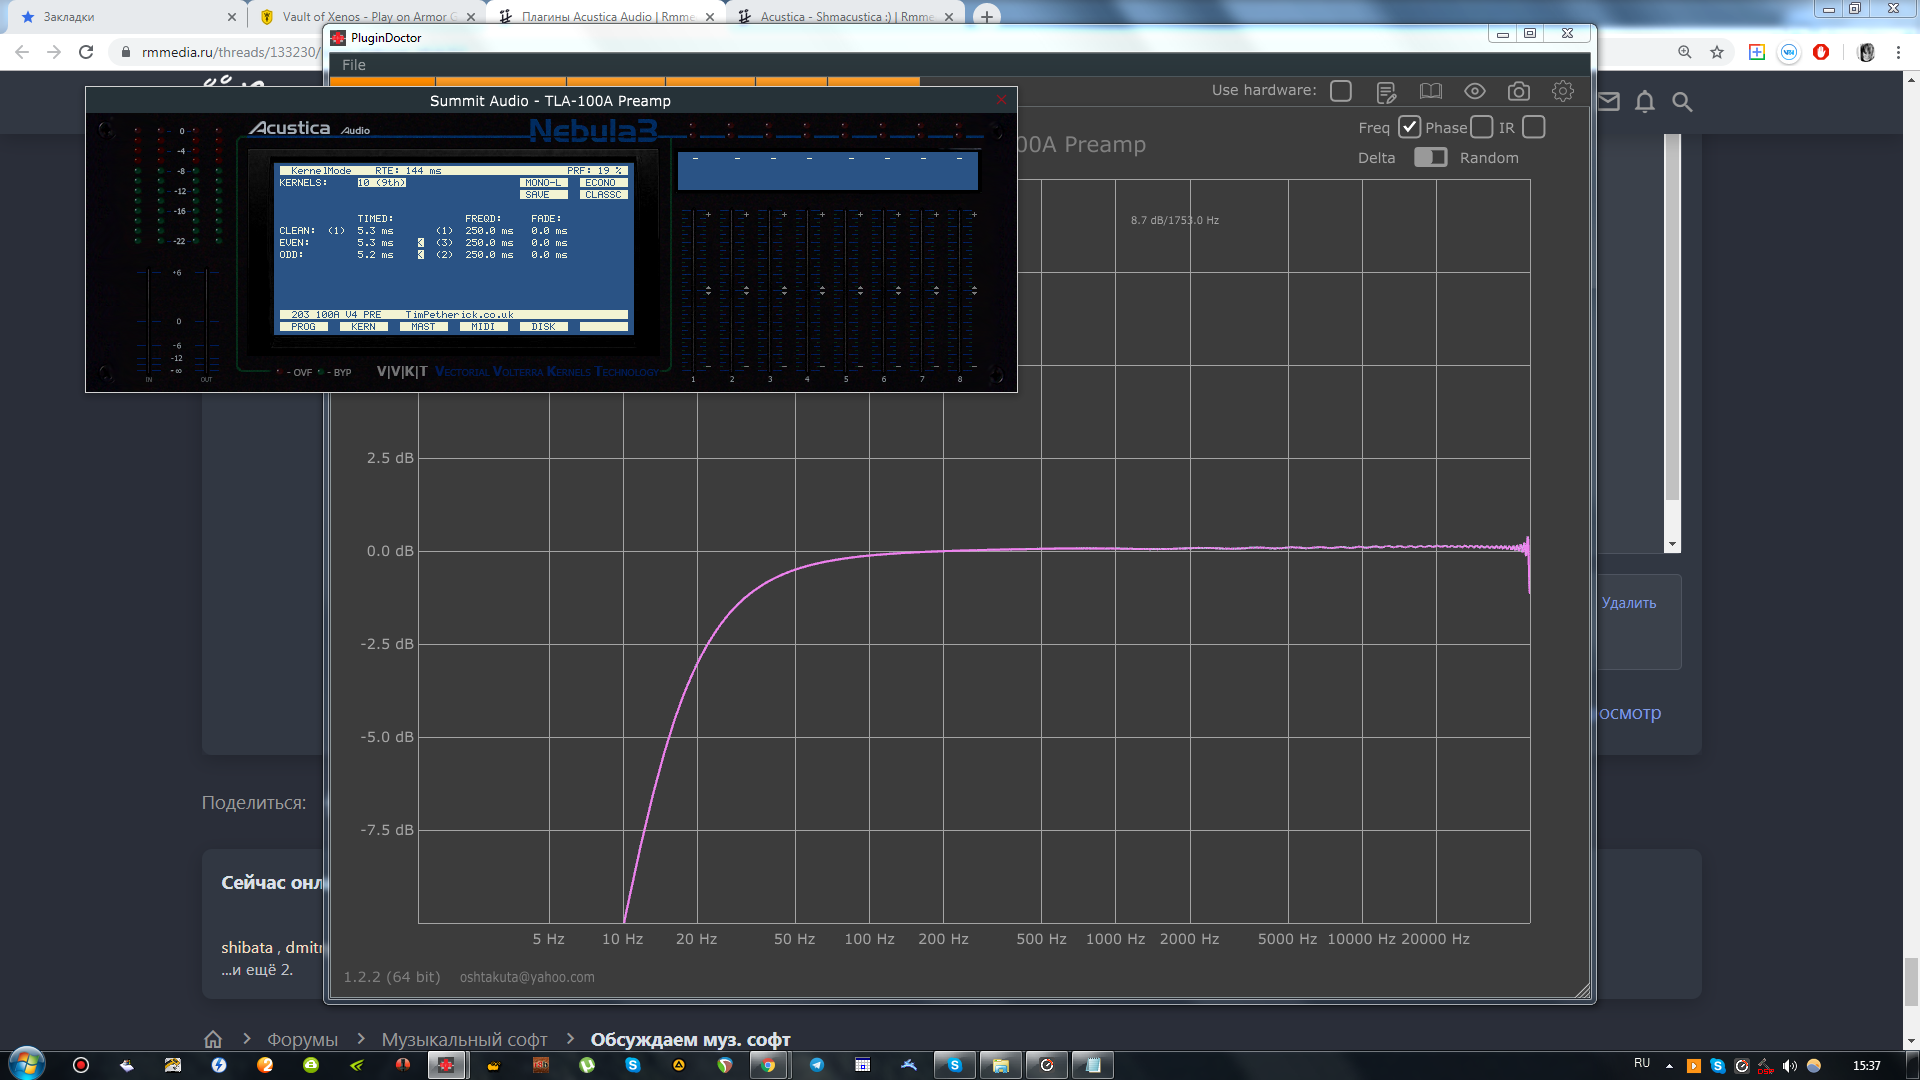
Task: Toggle the ODD row arrow marker
Action: pos(421,255)
